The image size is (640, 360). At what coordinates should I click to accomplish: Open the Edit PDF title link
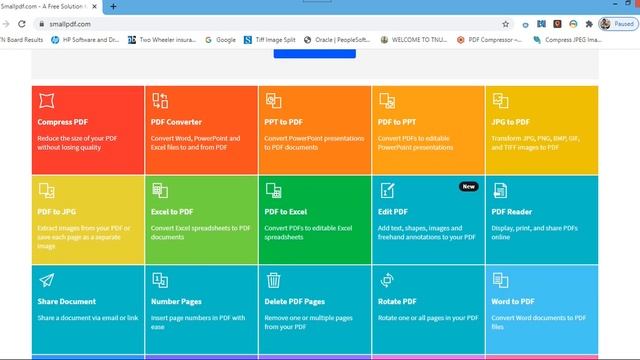(392, 212)
